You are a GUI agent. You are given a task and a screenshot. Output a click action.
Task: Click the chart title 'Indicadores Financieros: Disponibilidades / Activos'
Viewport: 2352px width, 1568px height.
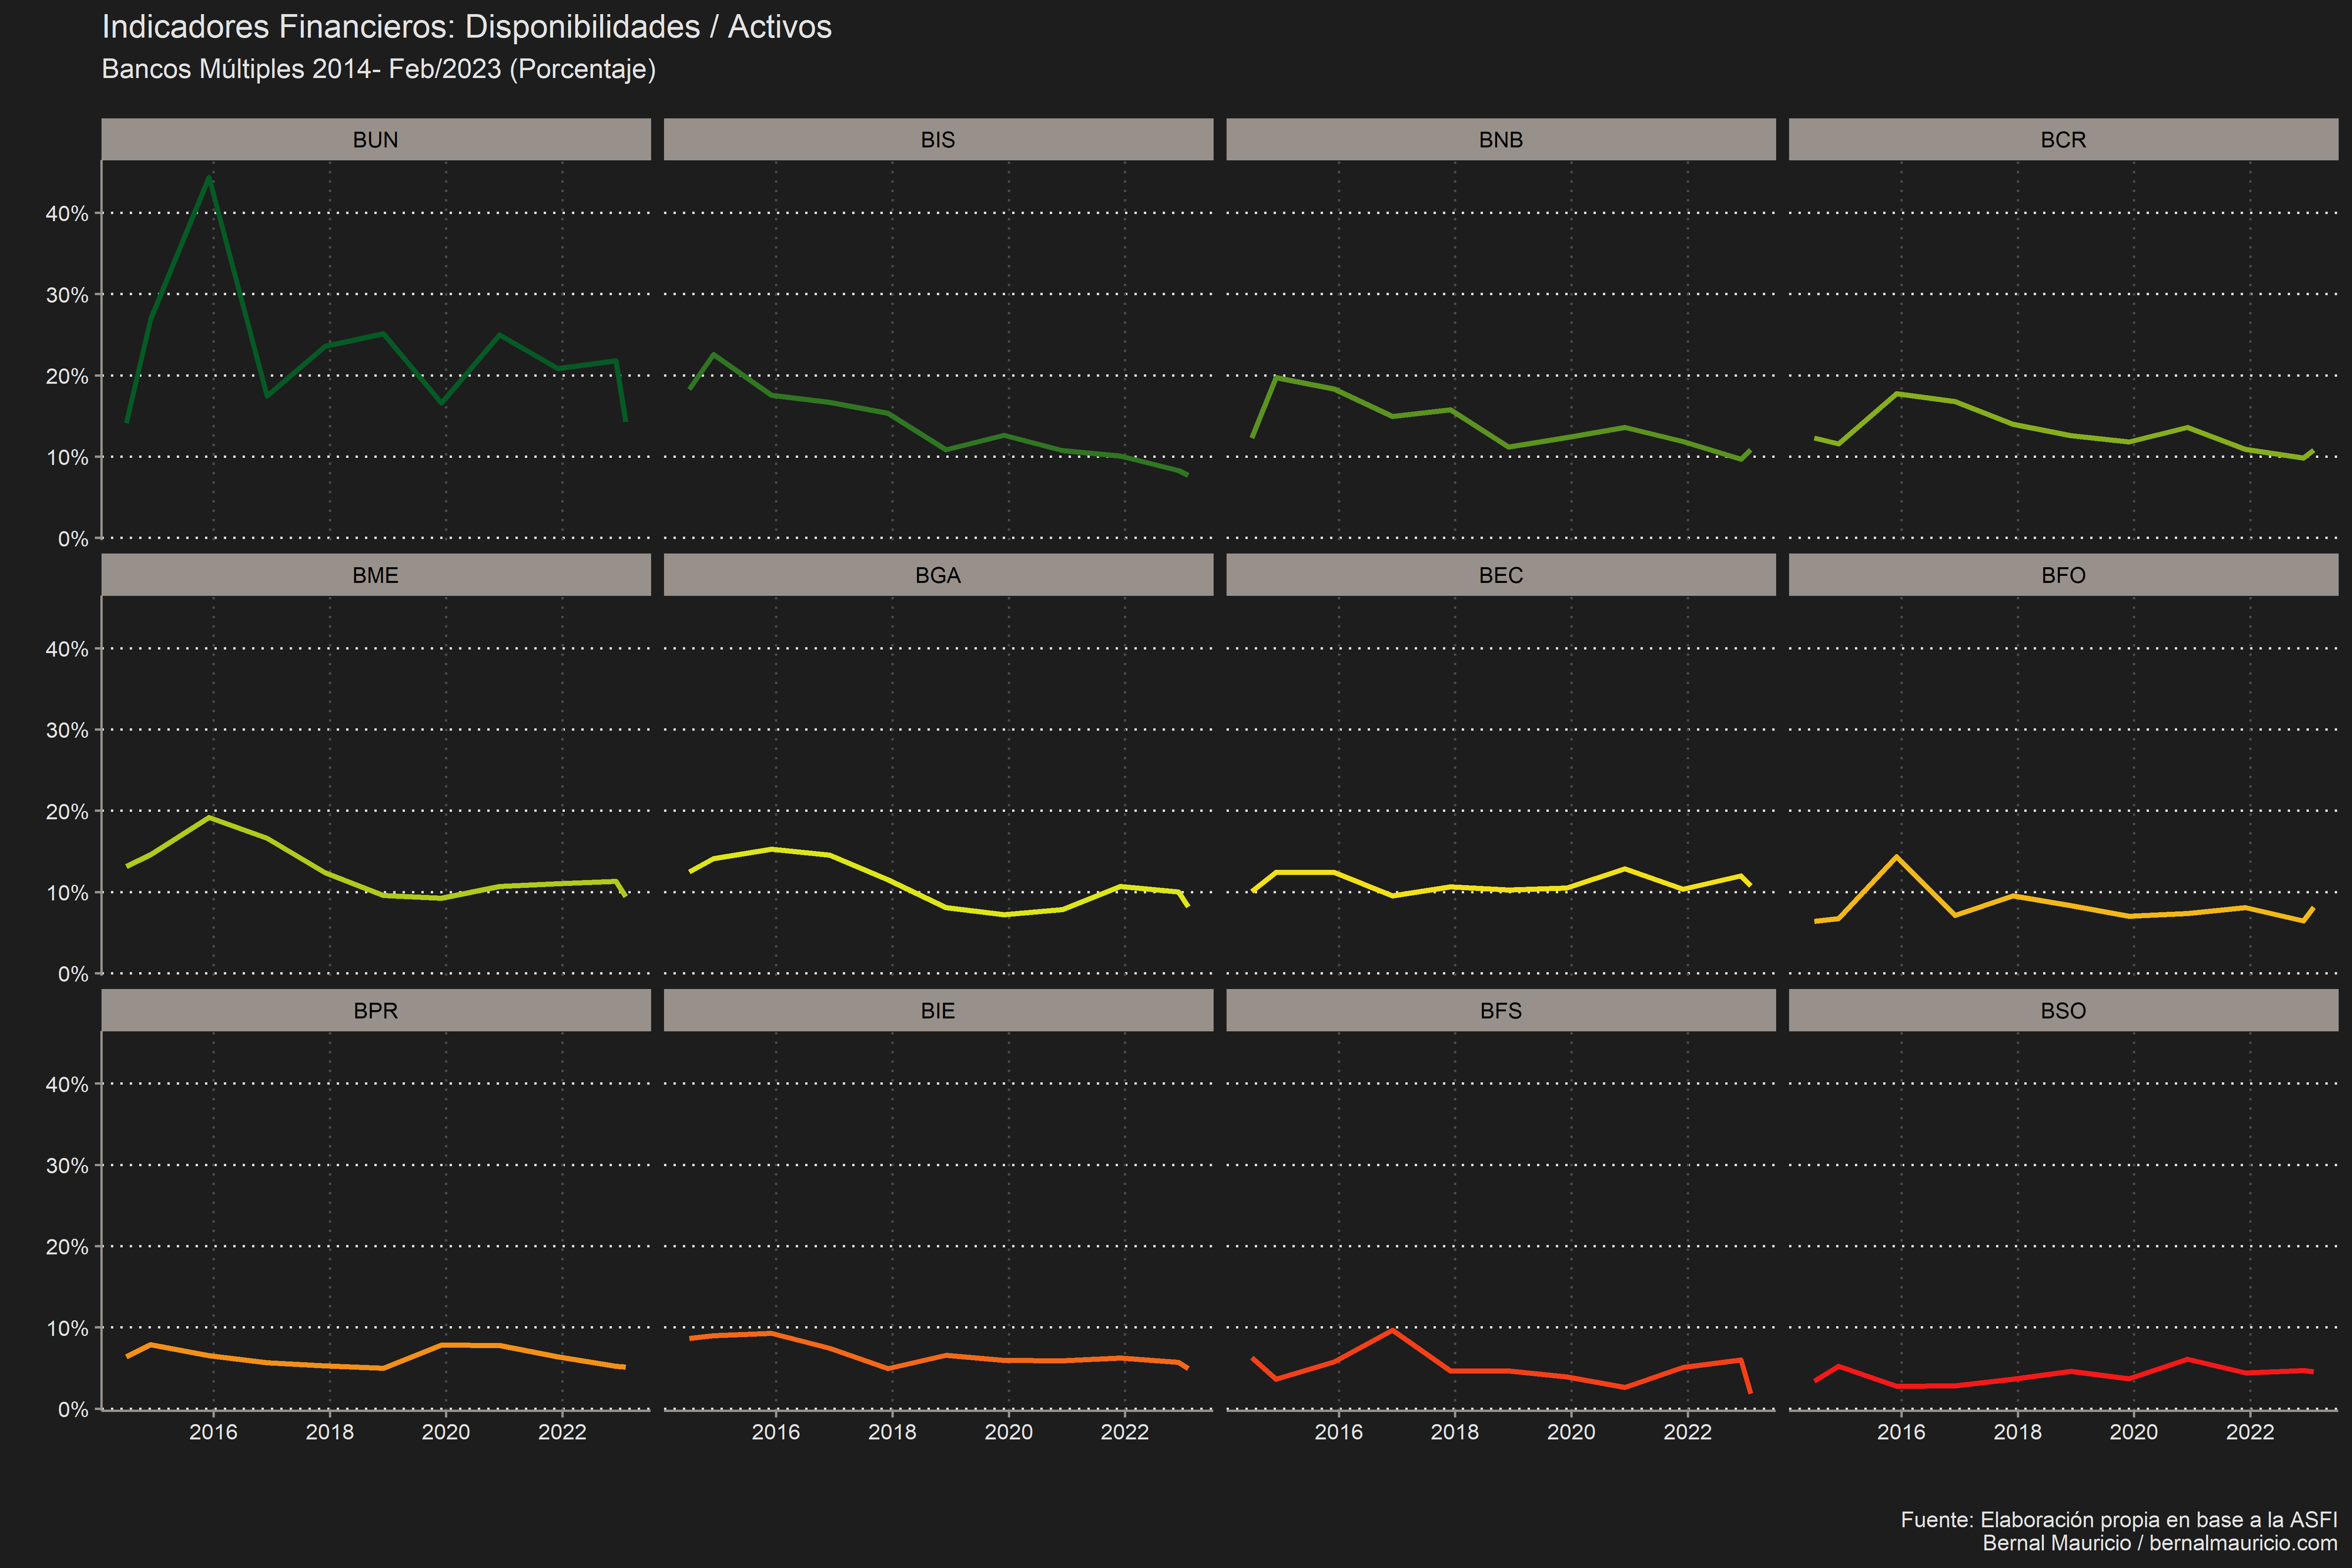(x=467, y=27)
